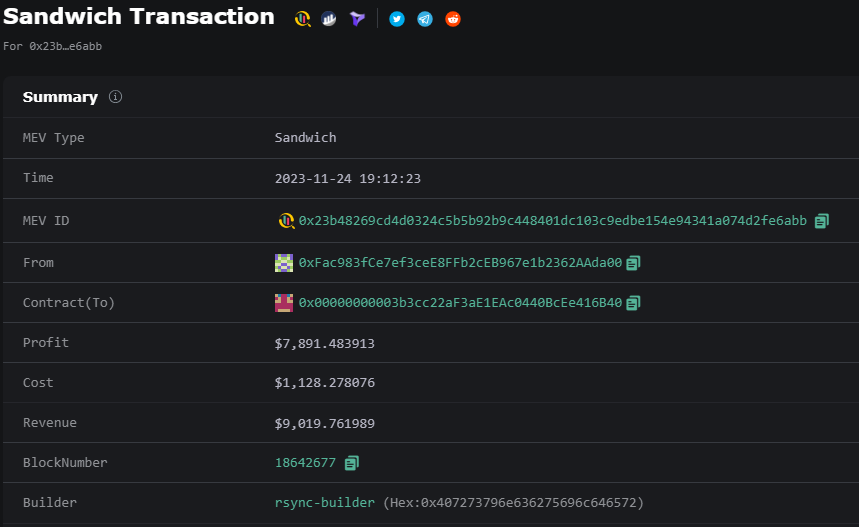This screenshot has width=859, height=527.
Task: Click the purple arrow icon beside title
Action: [x=357, y=19]
